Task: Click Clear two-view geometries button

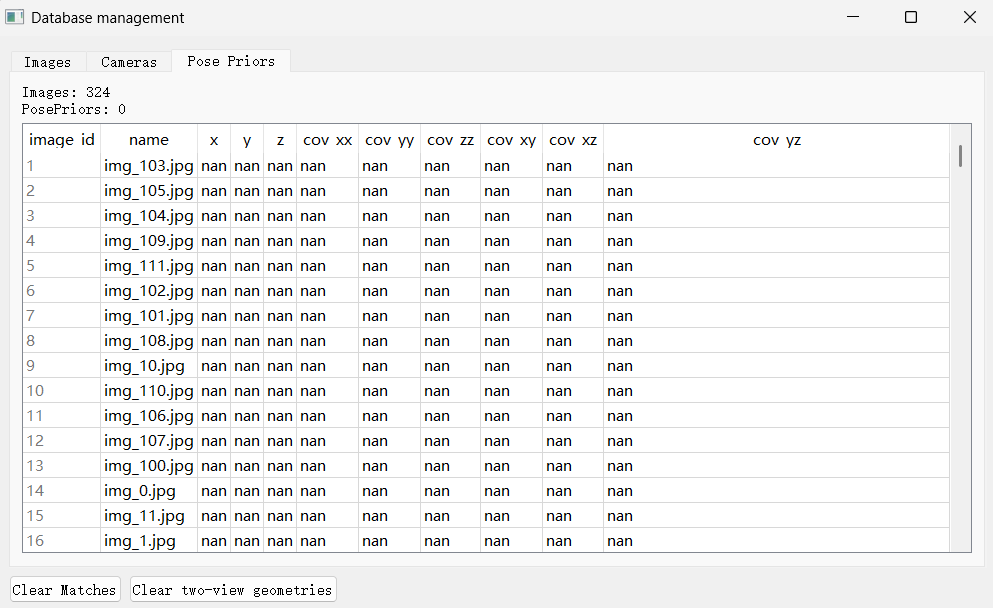Action: point(233,590)
